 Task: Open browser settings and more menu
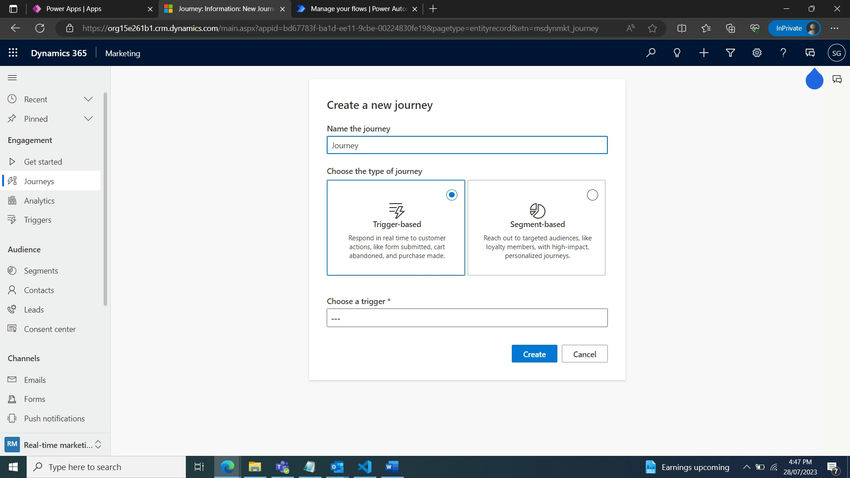click(x=834, y=28)
